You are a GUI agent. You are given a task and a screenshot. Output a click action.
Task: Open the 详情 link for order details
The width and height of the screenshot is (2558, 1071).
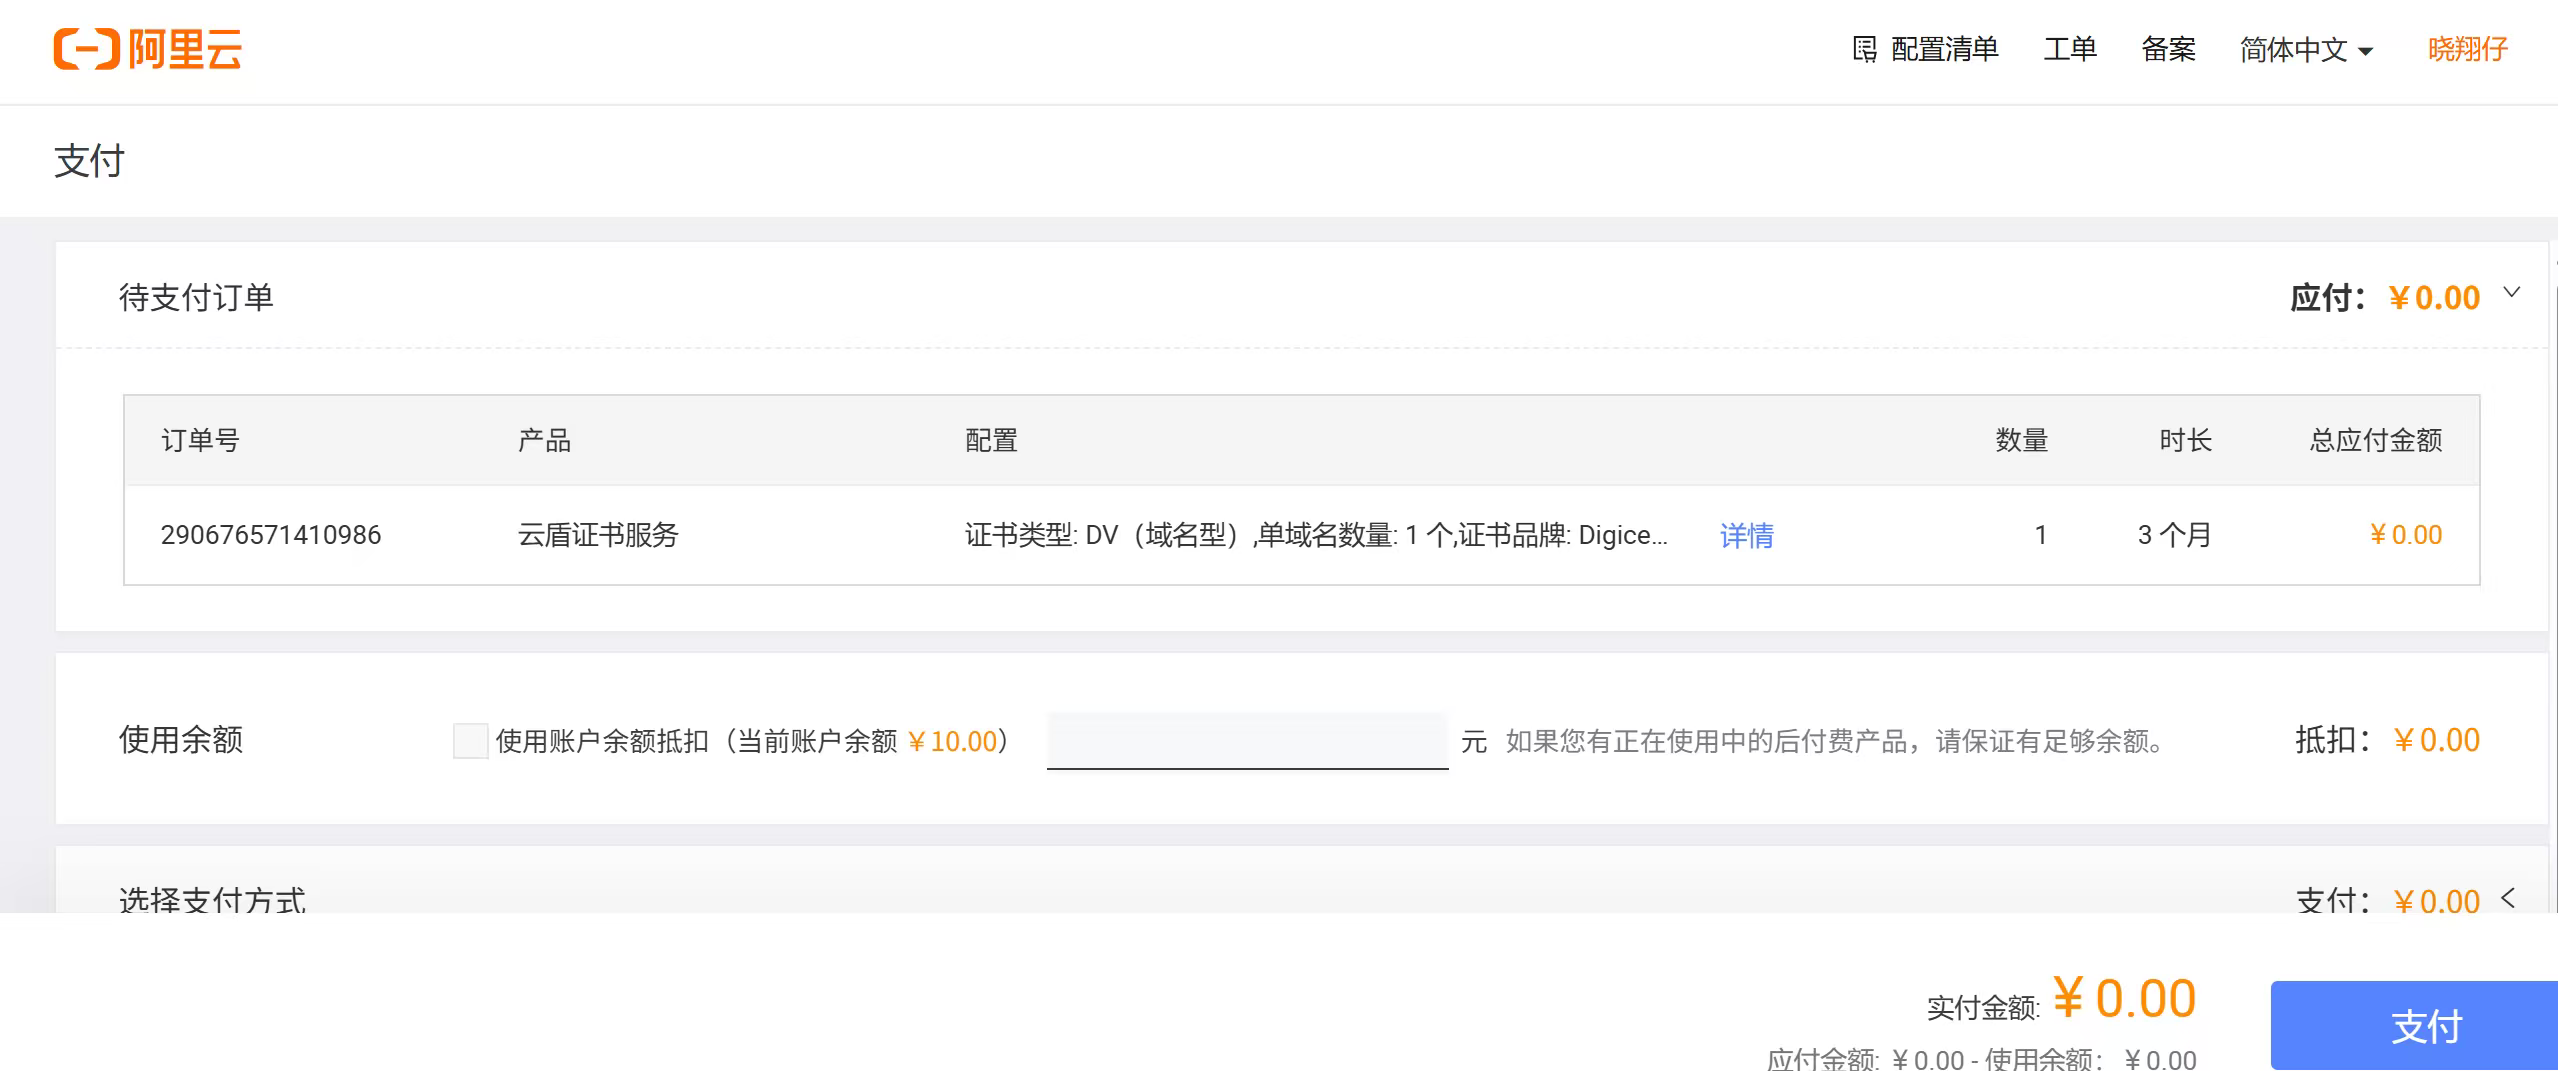[x=1746, y=535]
